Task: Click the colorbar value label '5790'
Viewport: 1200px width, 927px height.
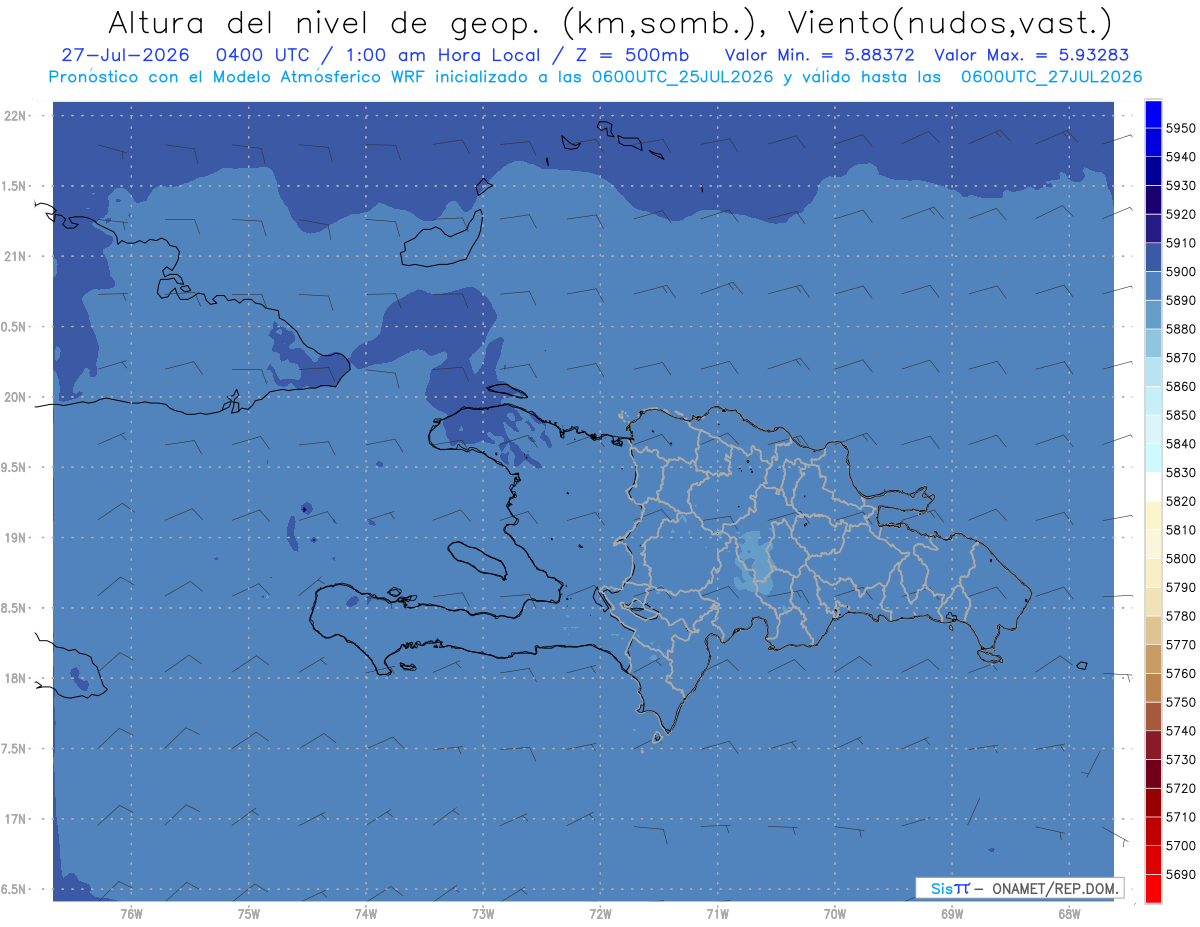Action: pos(1181,587)
